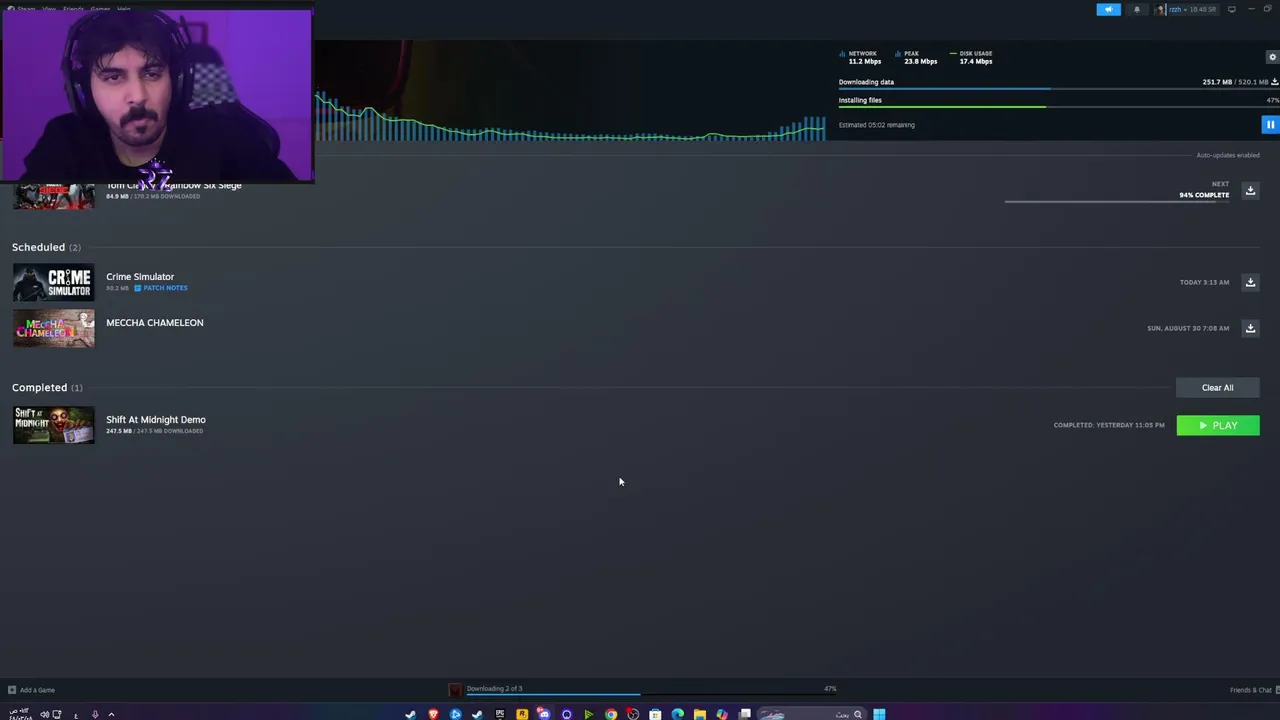Open Google Chrome from taskbar
Viewport: 1280px width, 720px height.
click(611, 714)
